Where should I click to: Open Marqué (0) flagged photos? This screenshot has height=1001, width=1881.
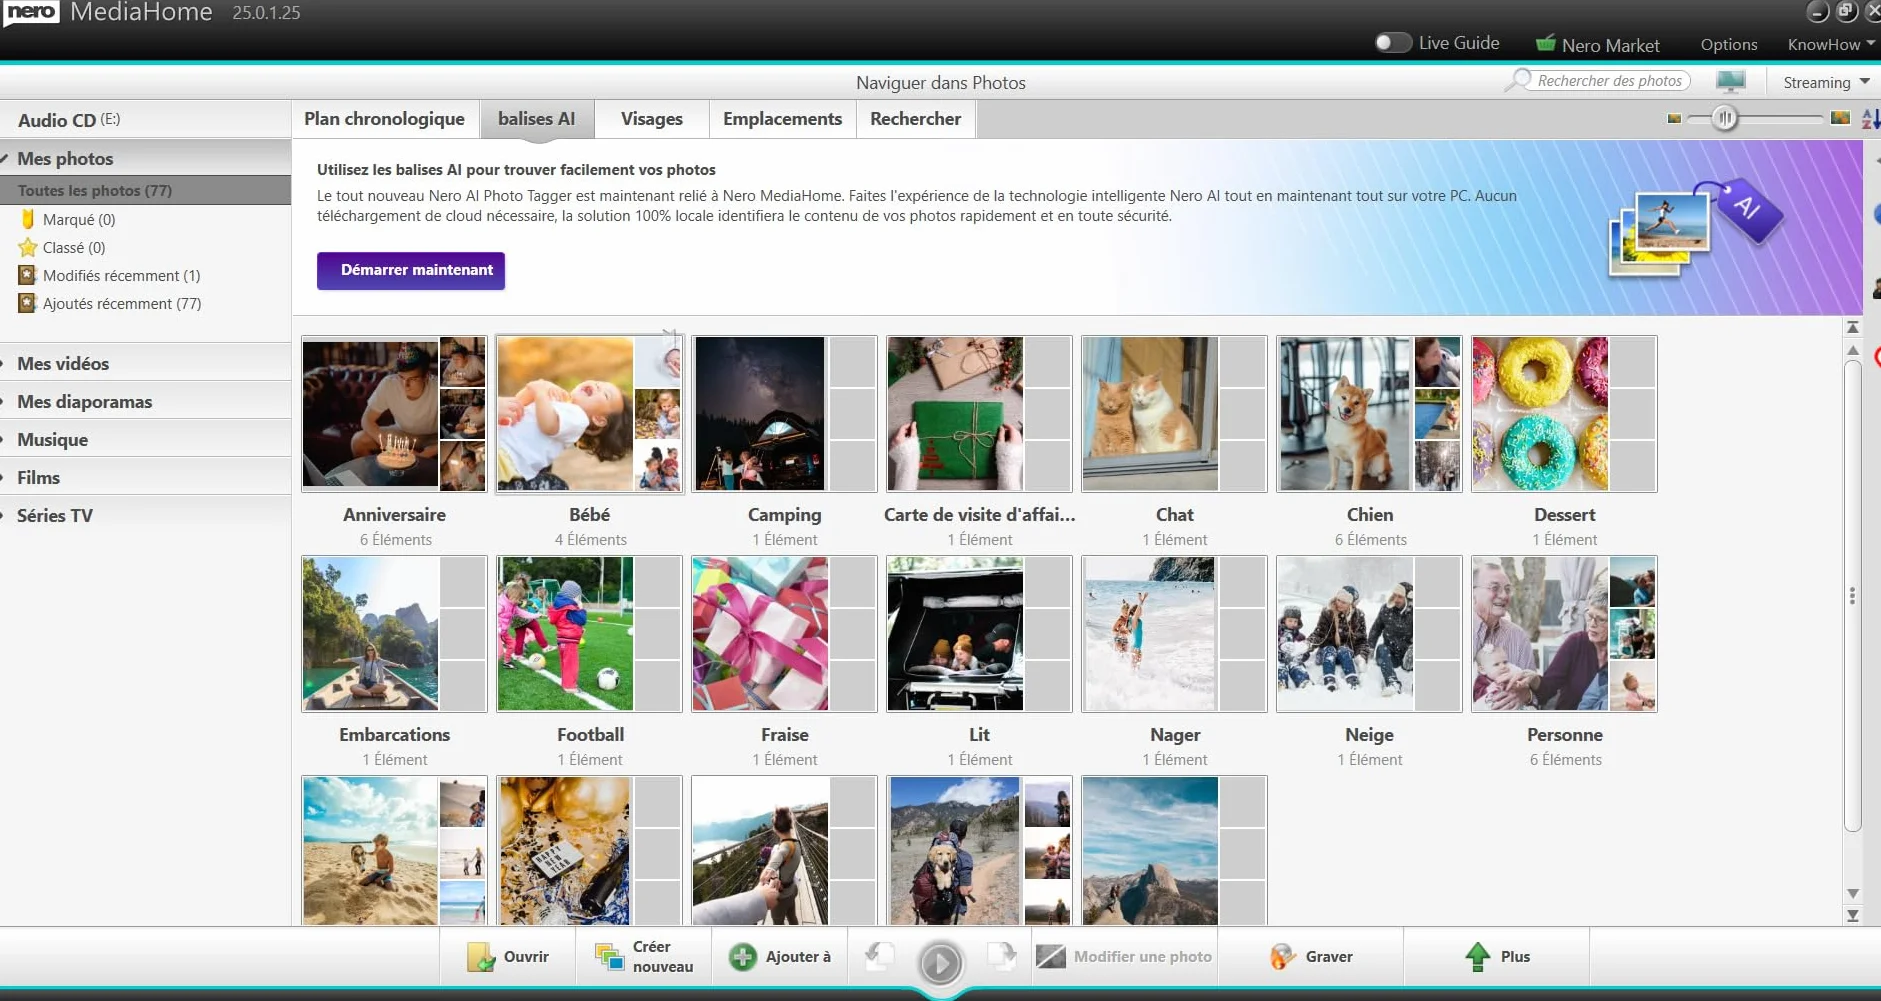79,219
